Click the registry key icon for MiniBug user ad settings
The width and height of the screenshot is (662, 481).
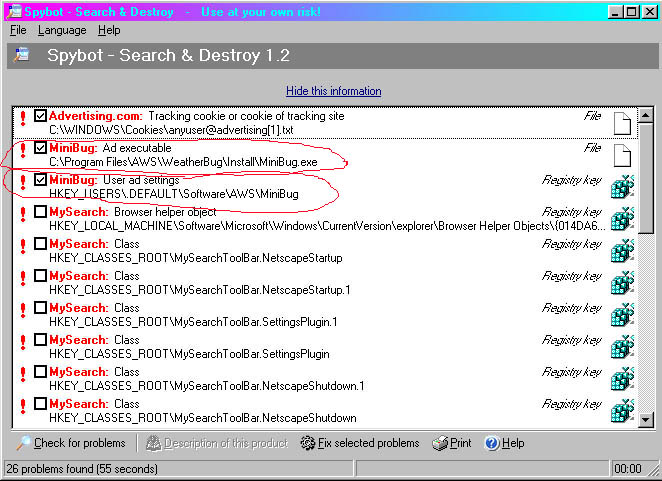(622, 187)
